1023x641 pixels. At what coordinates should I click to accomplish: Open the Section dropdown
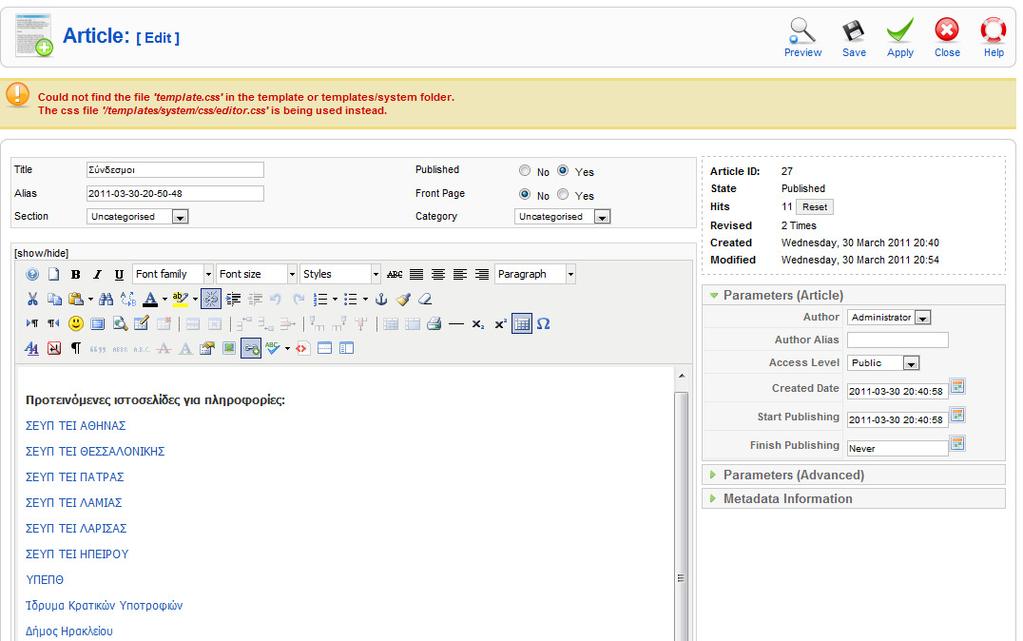(138, 217)
